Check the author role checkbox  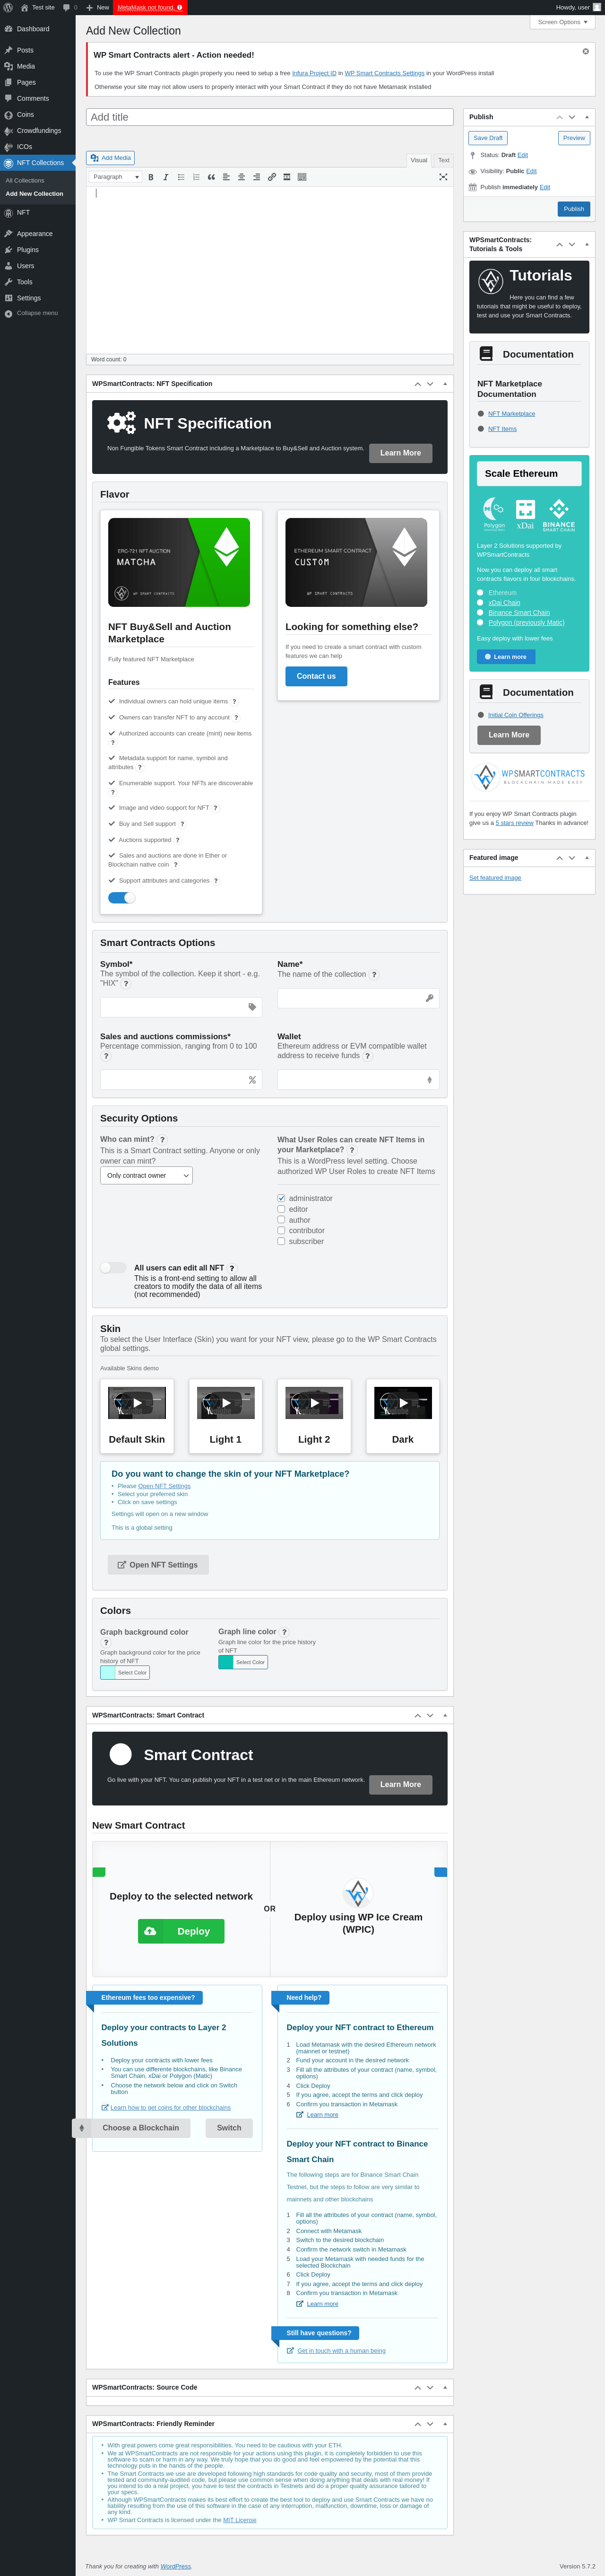coord(281,1220)
